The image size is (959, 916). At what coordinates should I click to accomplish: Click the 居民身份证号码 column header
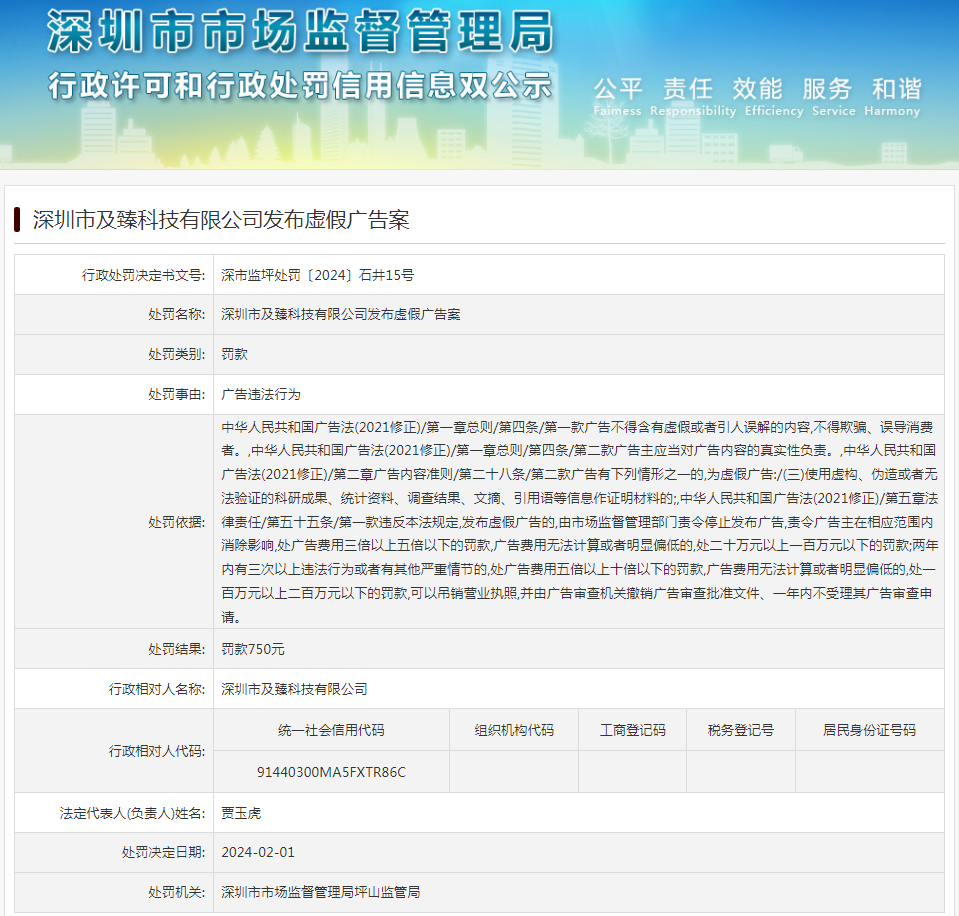868,730
